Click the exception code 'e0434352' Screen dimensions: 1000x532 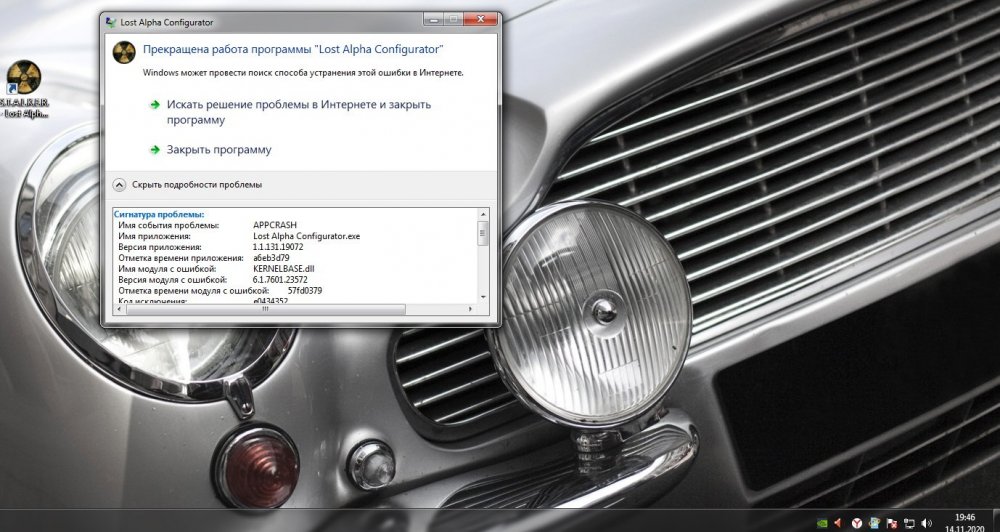[270, 300]
